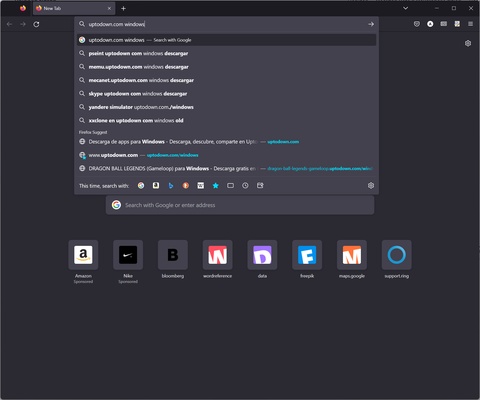Open the hamburger application menu
Image resolution: width=480 pixels, height=400 pixels.
[x=470, y=24]
